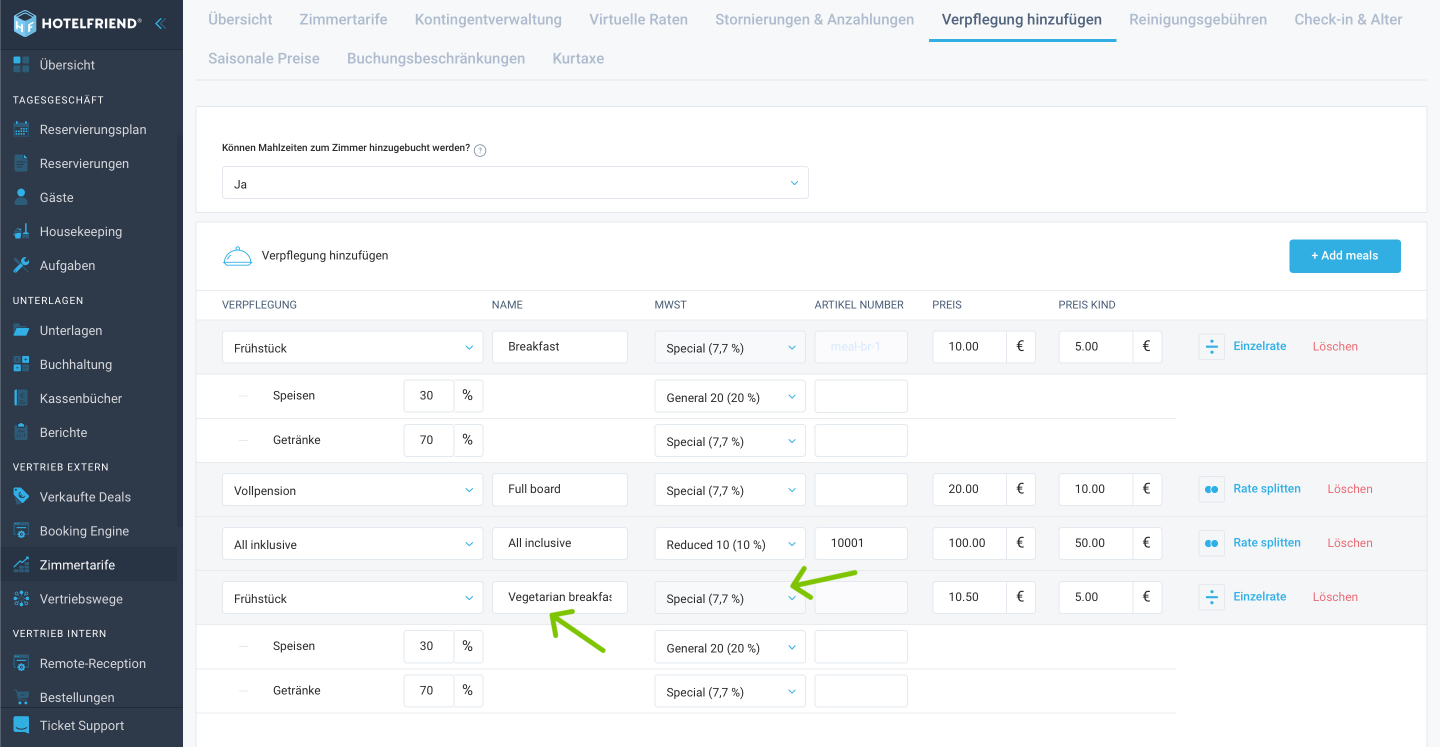Select Zimmertarife in the sidebar
The height and width of the screenshot is (747, 1440).
click(77, 565)
